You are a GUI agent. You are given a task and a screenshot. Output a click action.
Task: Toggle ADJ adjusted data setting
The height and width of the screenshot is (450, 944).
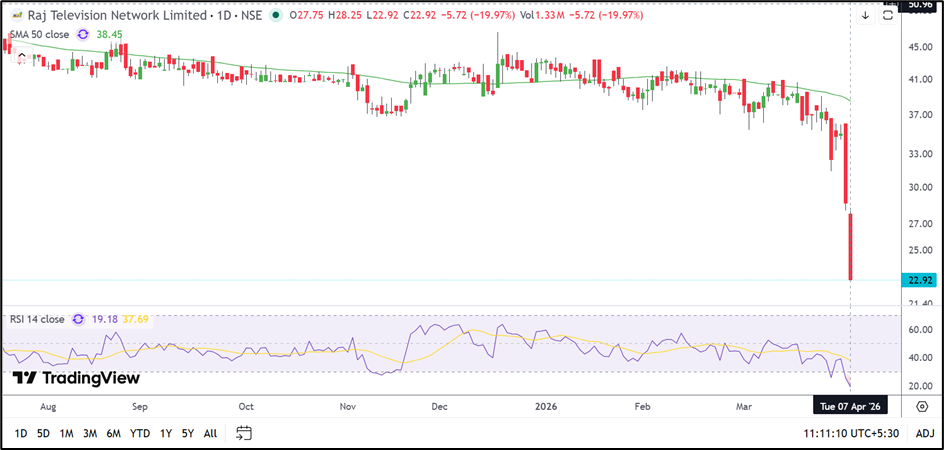[925, 433]
